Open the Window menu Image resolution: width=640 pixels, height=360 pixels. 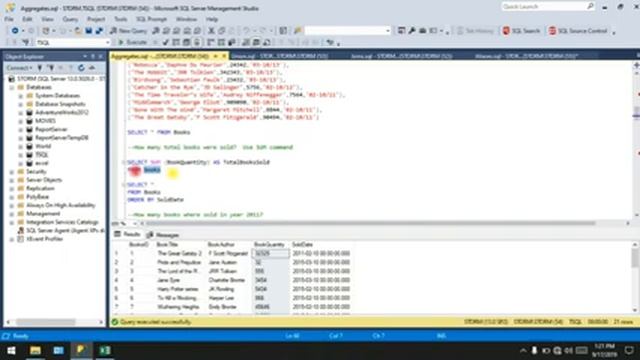(186, 19)
